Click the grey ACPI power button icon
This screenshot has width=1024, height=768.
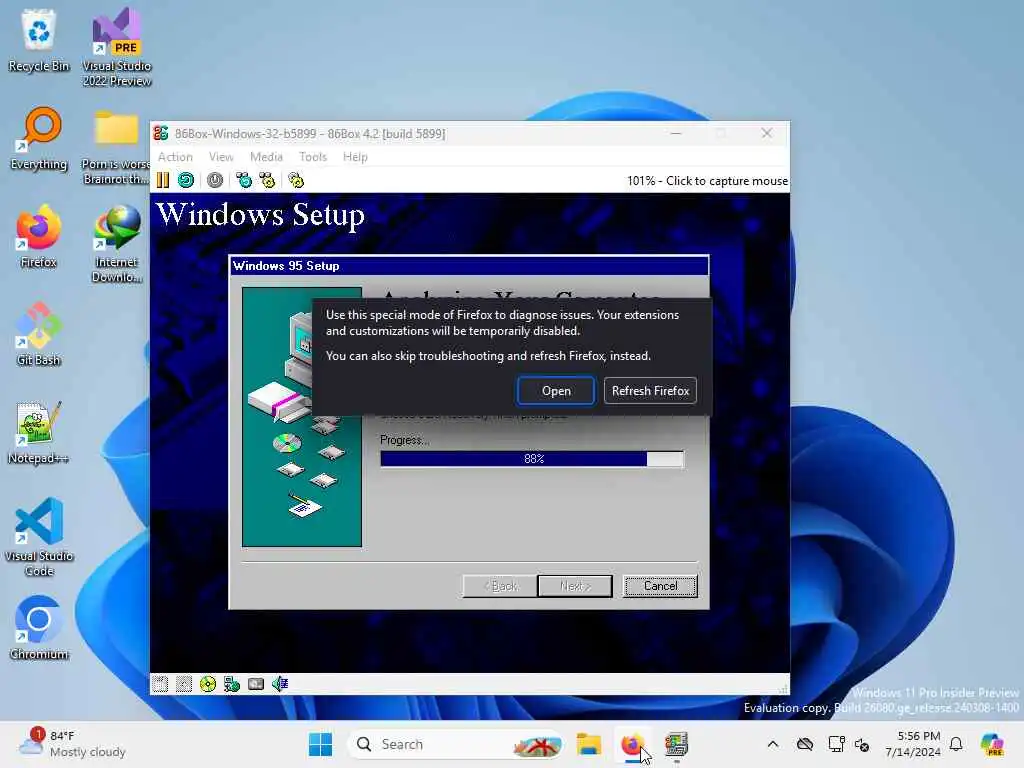click(215, 180)
